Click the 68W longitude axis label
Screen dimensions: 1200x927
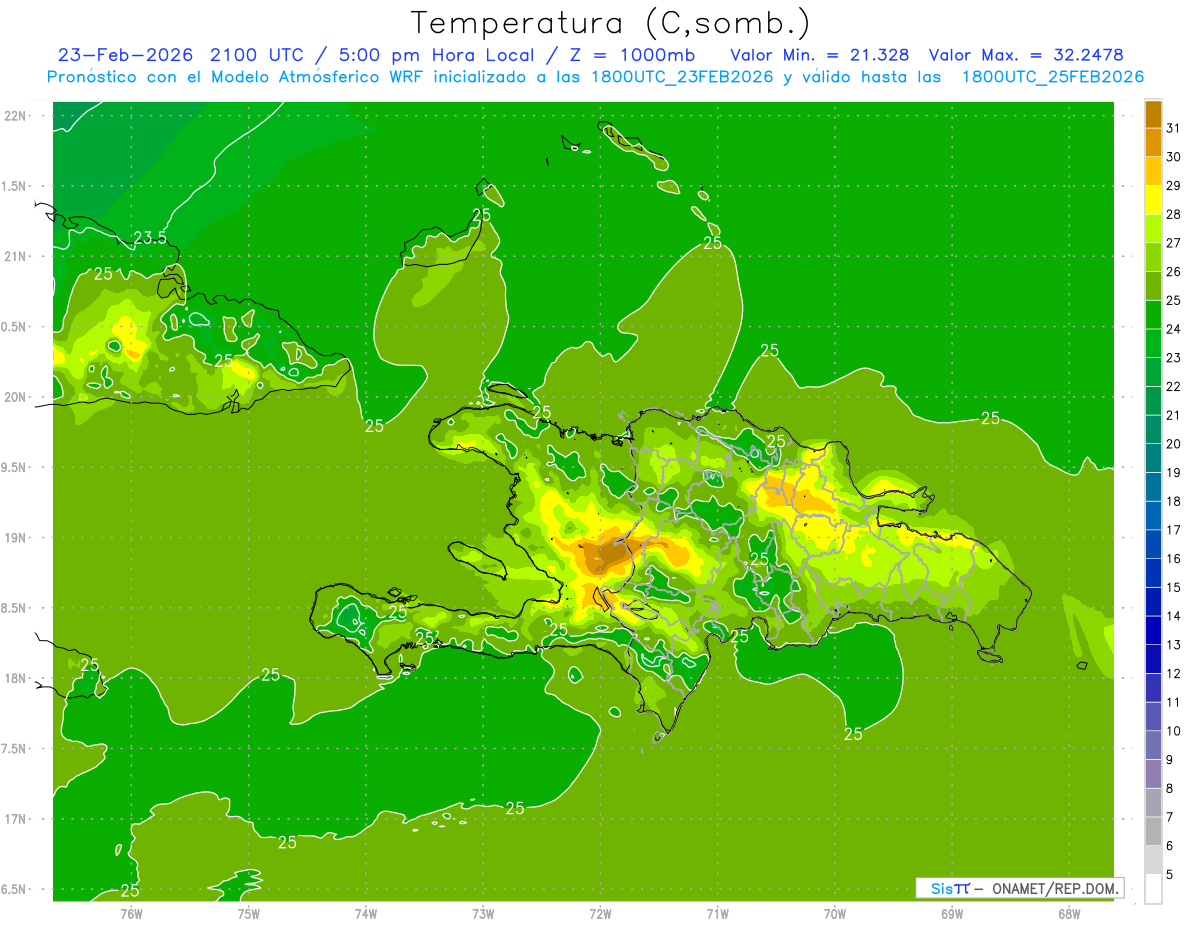1069,913
